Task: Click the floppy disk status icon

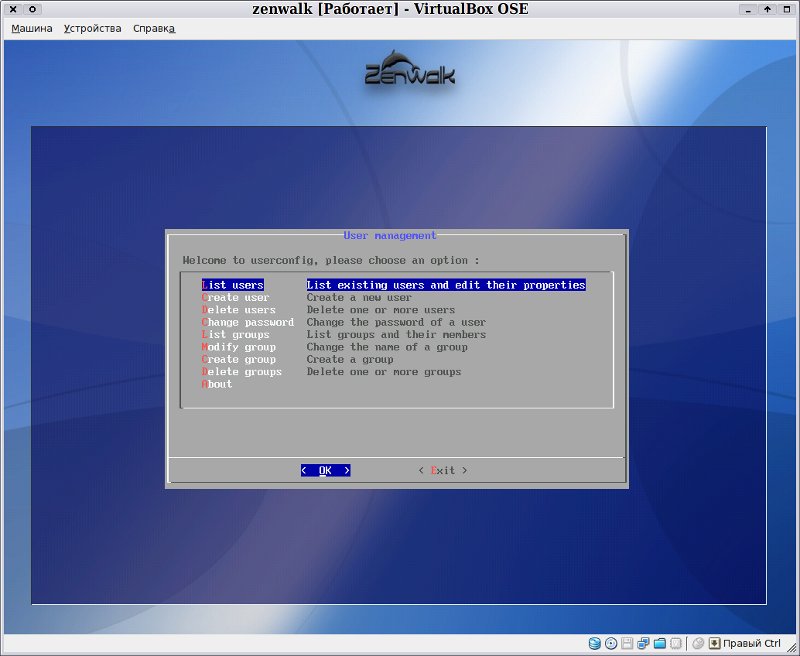Action: (628, 643)
